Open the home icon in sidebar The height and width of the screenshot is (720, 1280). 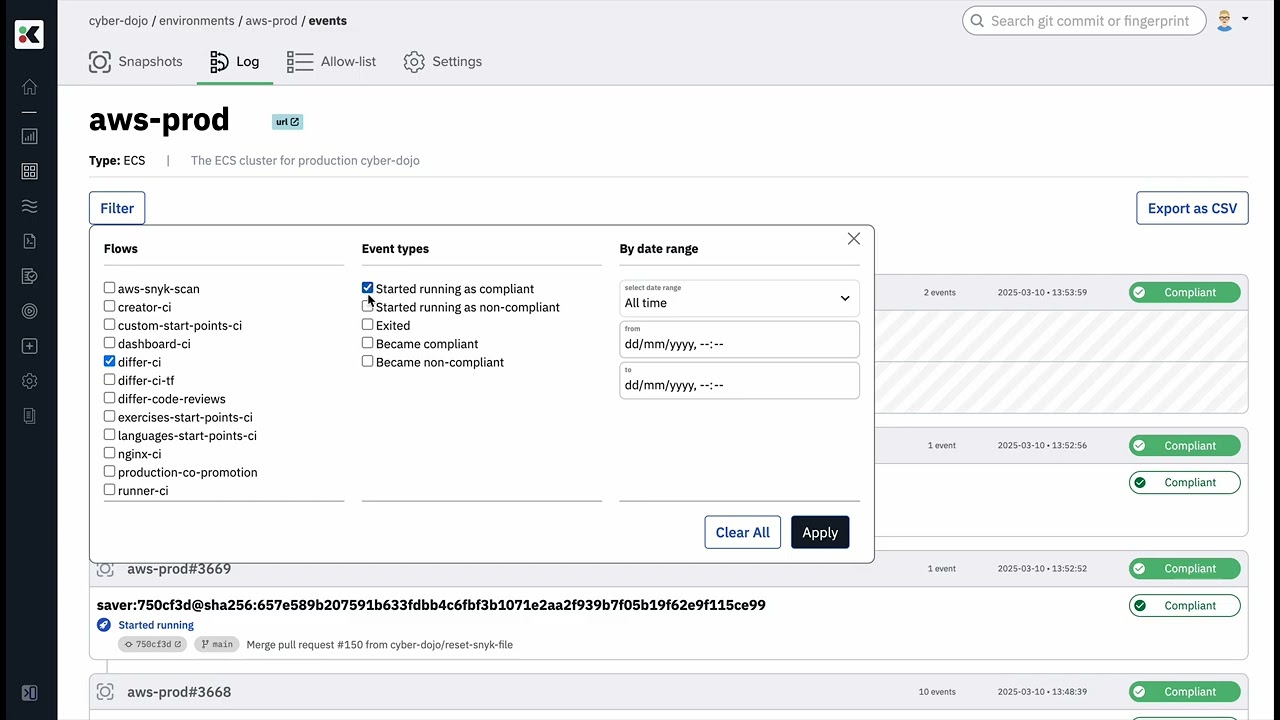29,87
